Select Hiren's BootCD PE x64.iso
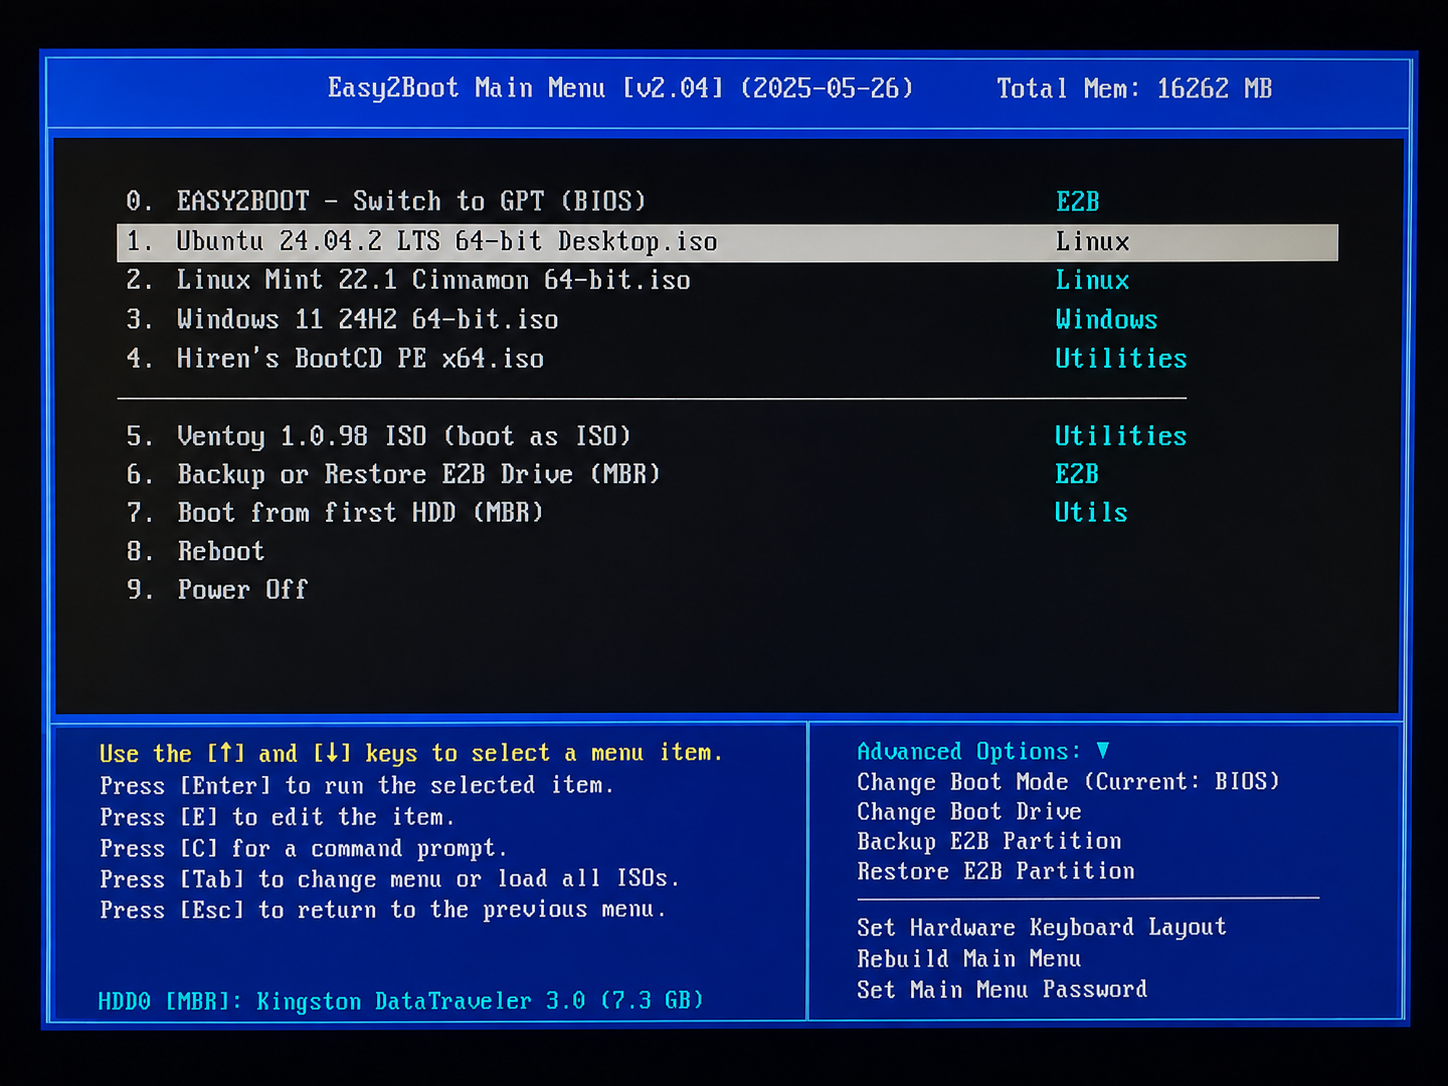Viewport: 1448px width, 1086px height. [335, 358]
